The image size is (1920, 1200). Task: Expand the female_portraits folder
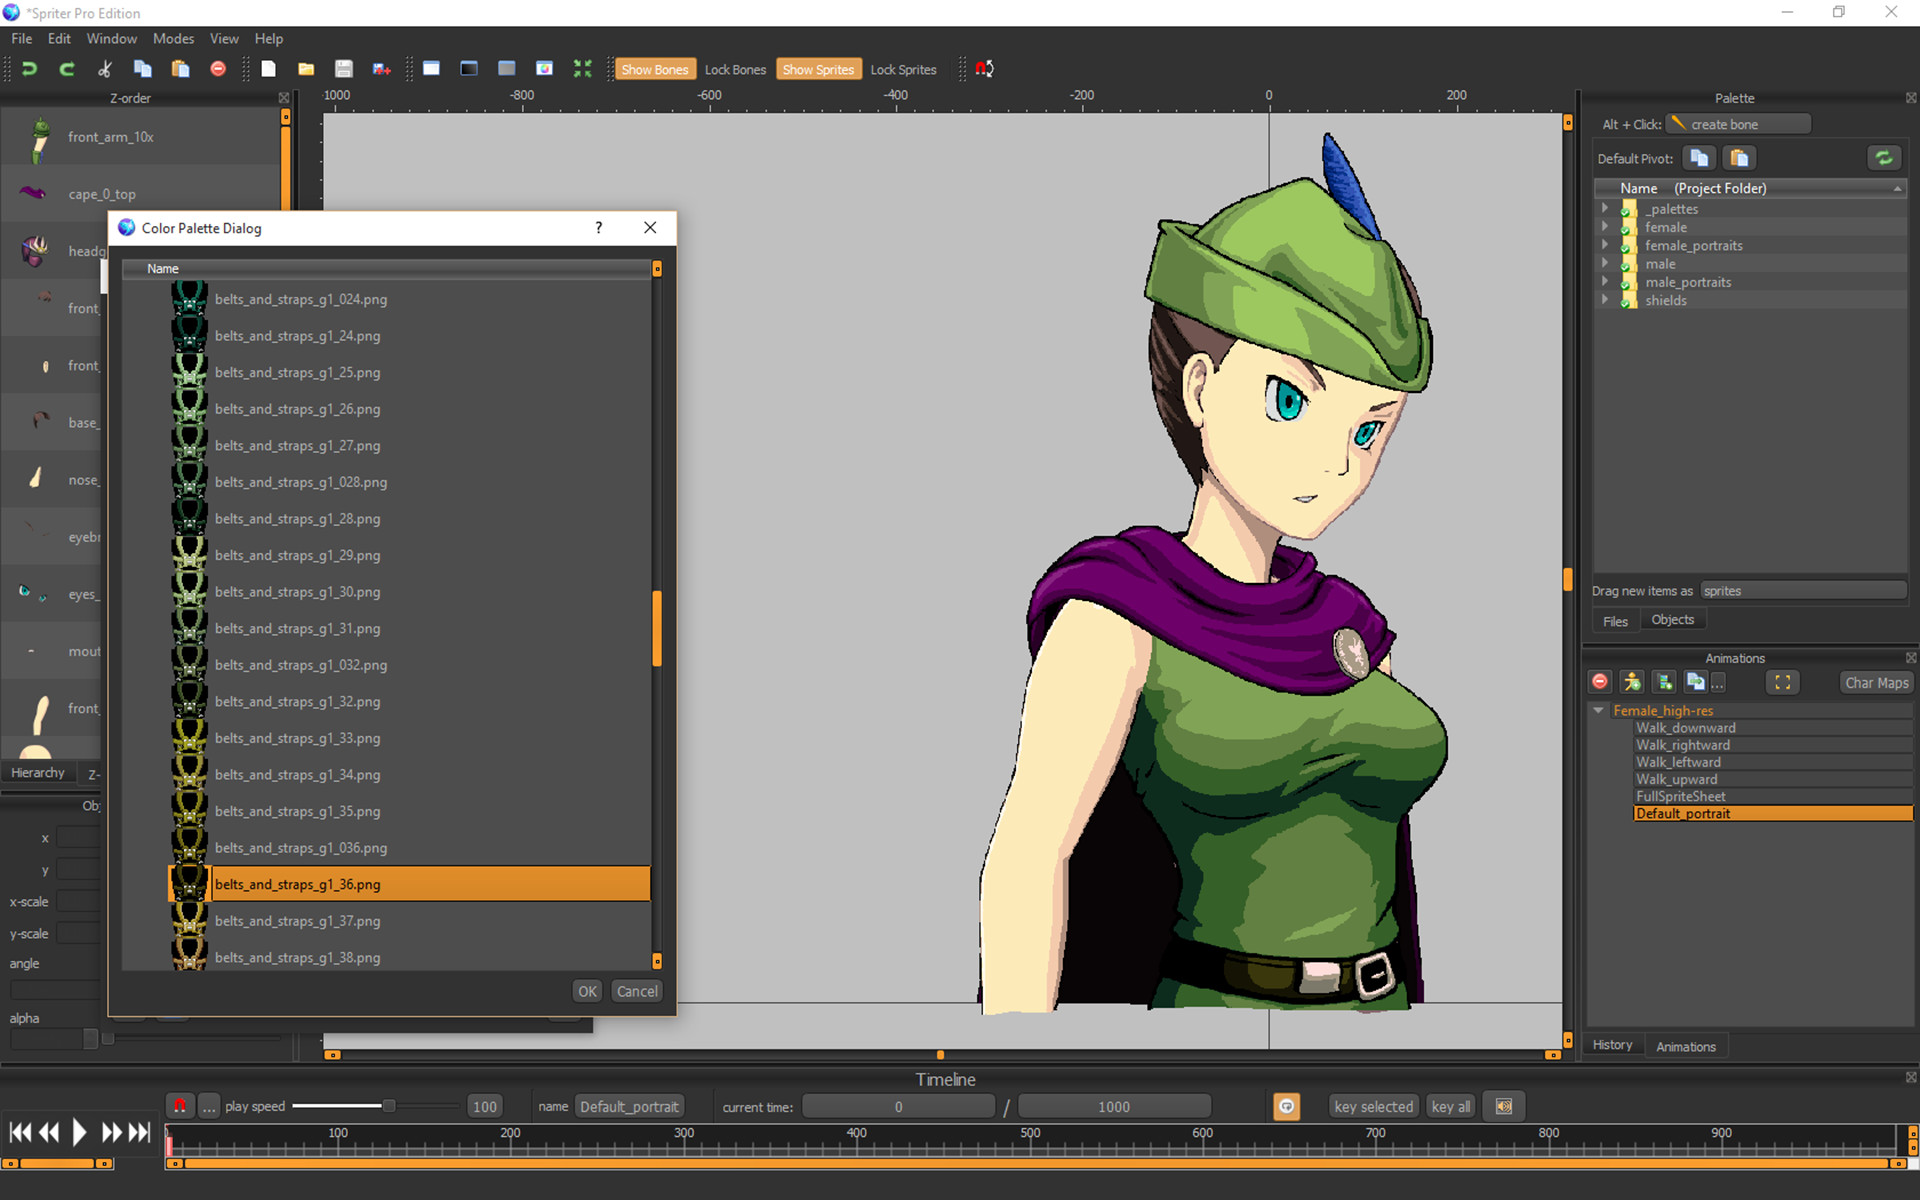coord(1606,245)
